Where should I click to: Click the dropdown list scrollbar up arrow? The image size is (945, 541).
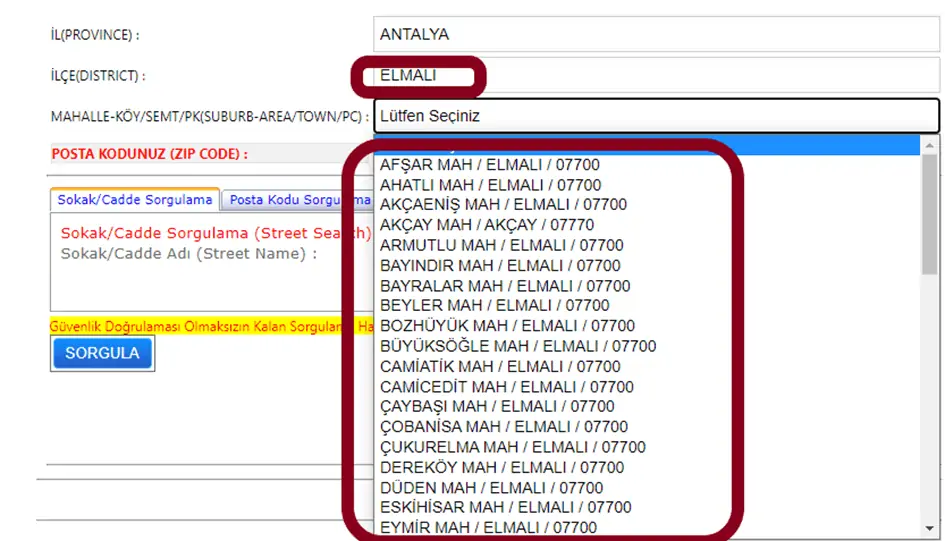[930, 146]
